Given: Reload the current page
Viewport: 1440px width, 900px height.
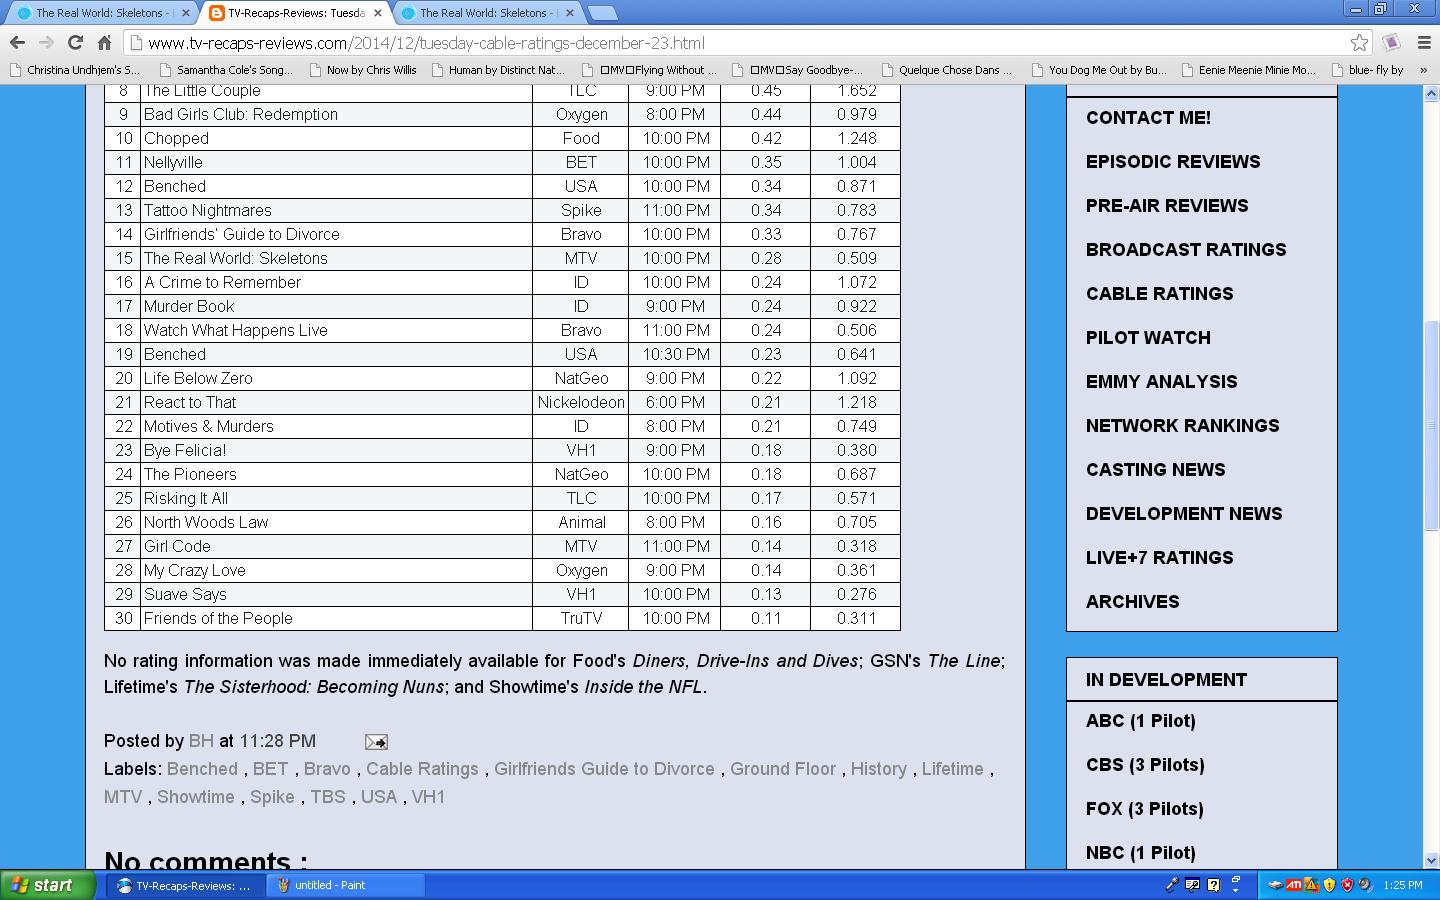Looking at the screenshot, I should pyautogui.click(x=75, y=43).
